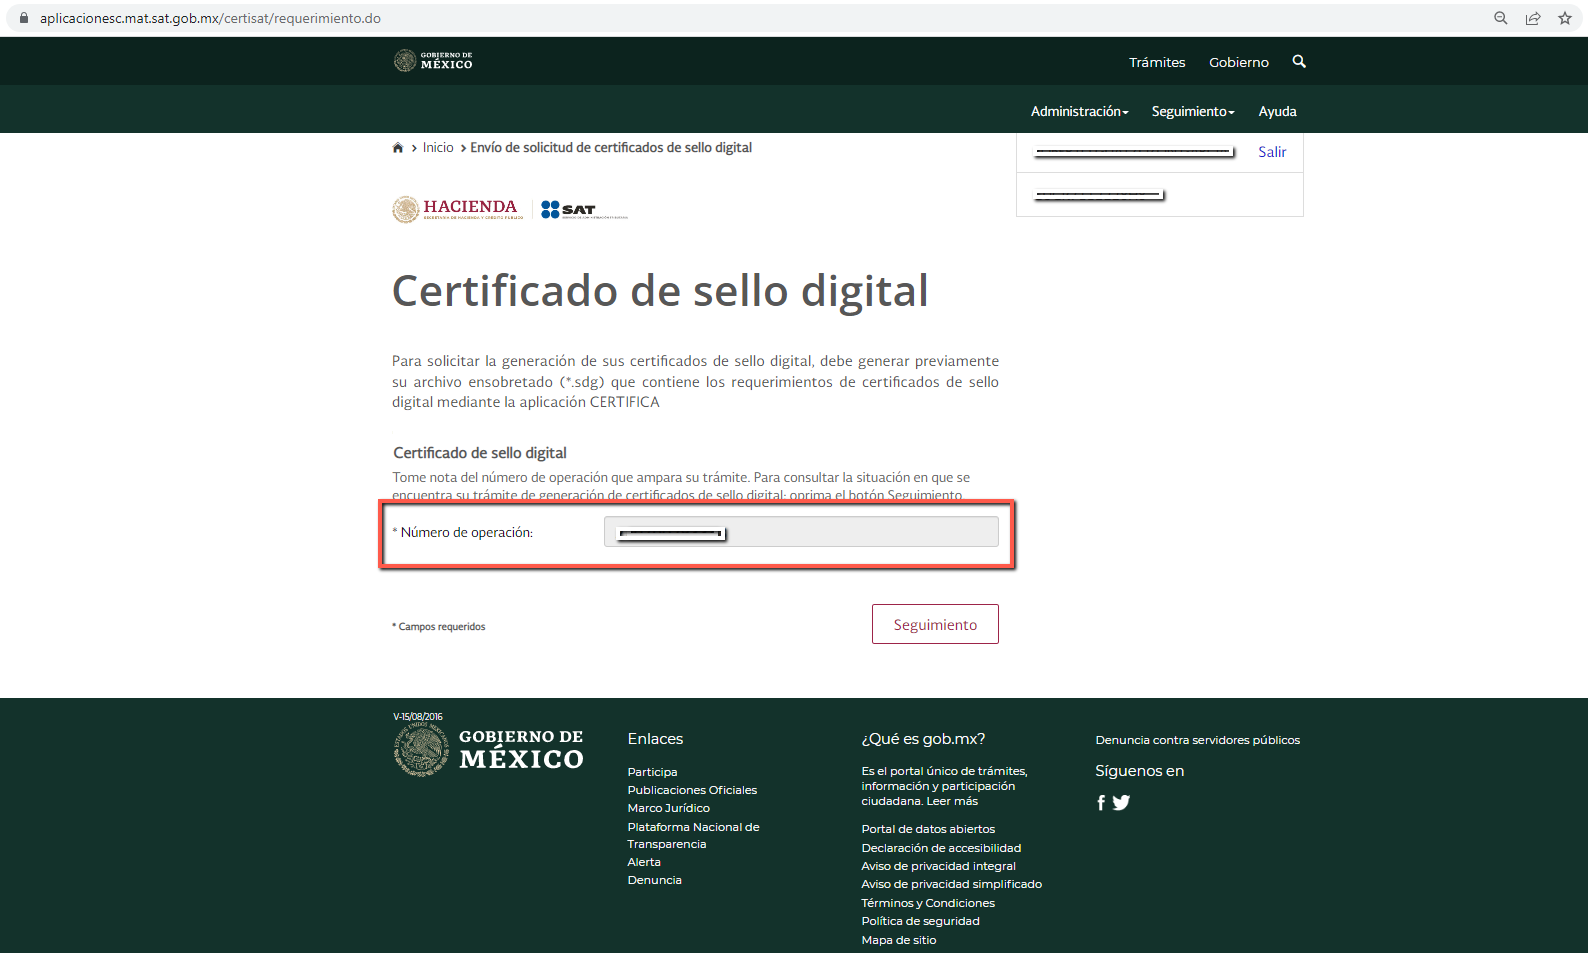Viewport: 1588px width, 953px height.
Task: Open the Ayuda menu item
Action: tap(1277, 112)
